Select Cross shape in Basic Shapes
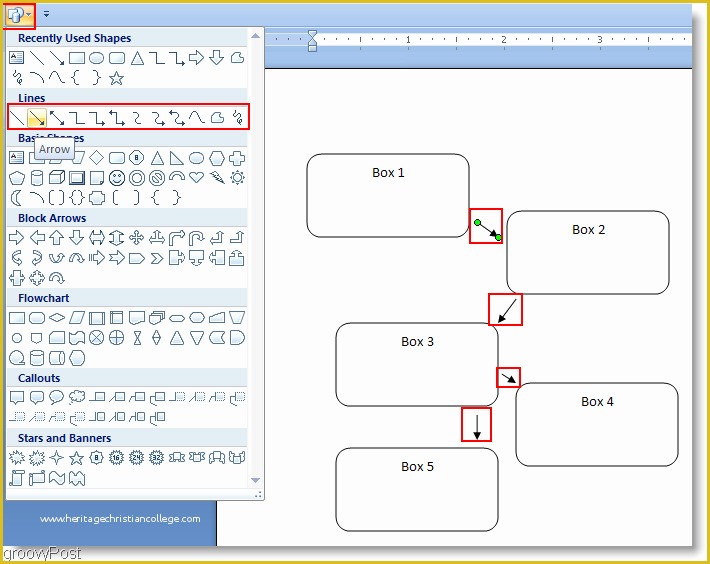 point(237,158)
